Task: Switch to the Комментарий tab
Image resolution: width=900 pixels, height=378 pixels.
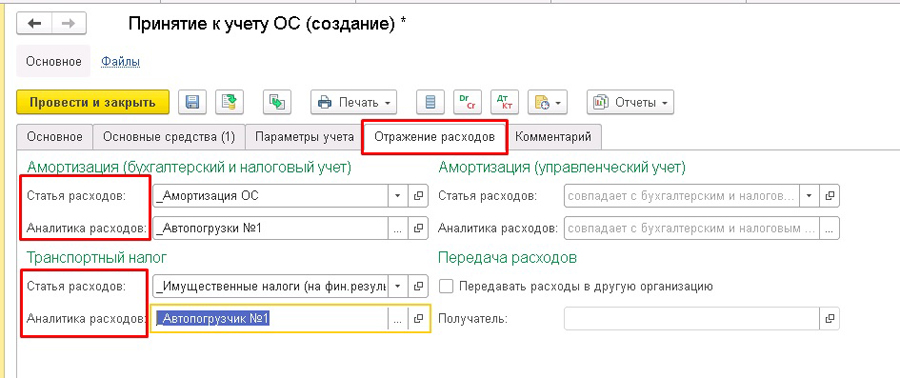Action: pyautogui.click(x=553, y=137)
